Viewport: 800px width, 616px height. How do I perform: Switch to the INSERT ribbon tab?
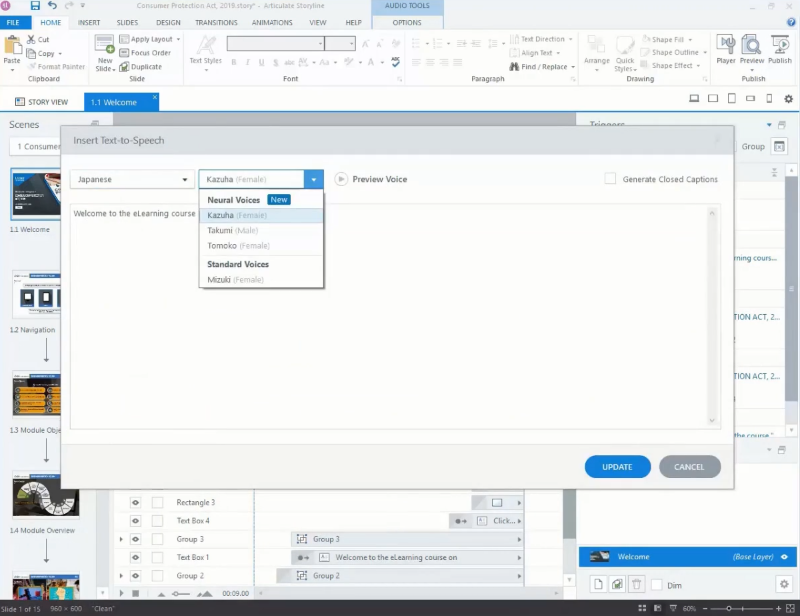click(89, 22)
